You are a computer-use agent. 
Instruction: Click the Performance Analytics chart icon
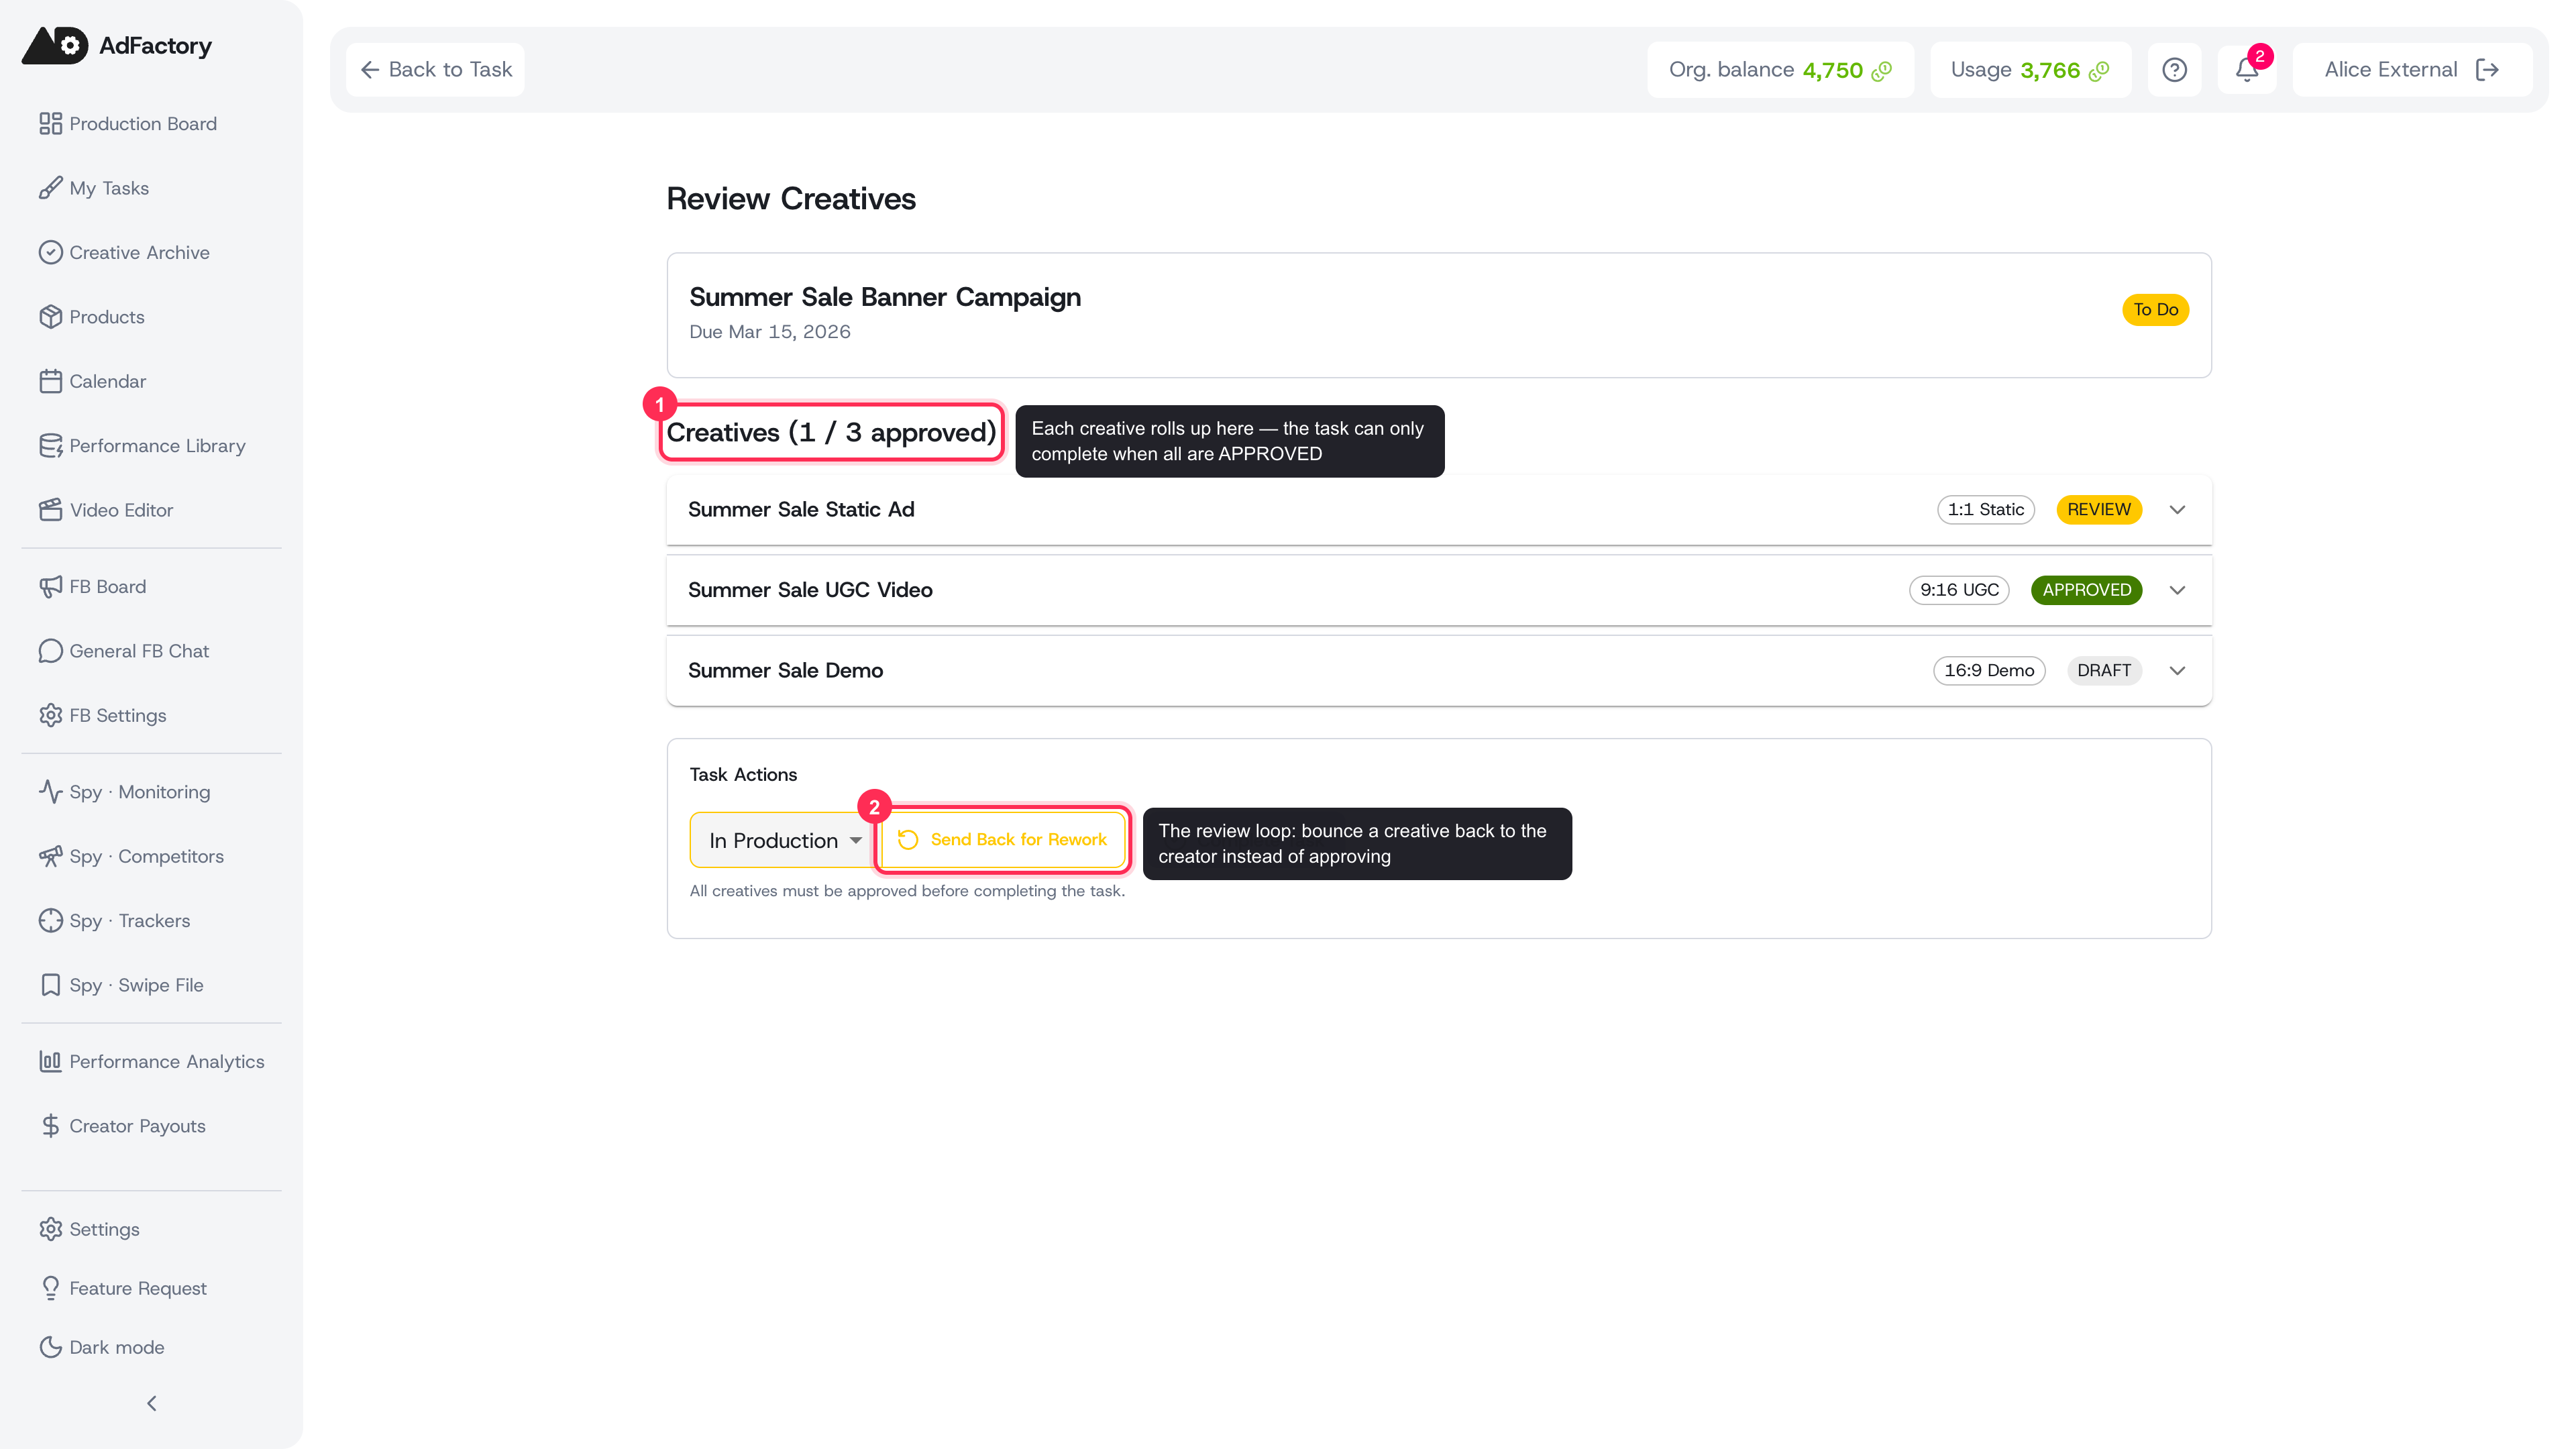(50, 1062)
